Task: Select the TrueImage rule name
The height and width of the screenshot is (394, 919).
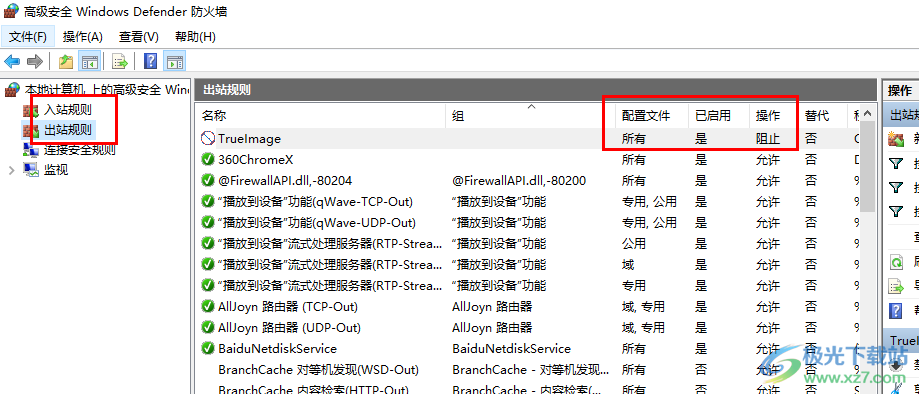Action: pyautogui.click(x=249, y=139)
